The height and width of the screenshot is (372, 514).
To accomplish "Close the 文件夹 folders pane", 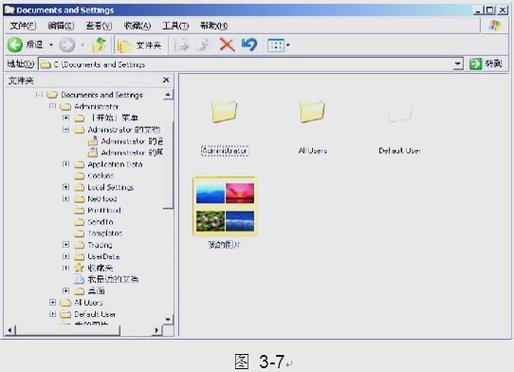I will (166, 80).
